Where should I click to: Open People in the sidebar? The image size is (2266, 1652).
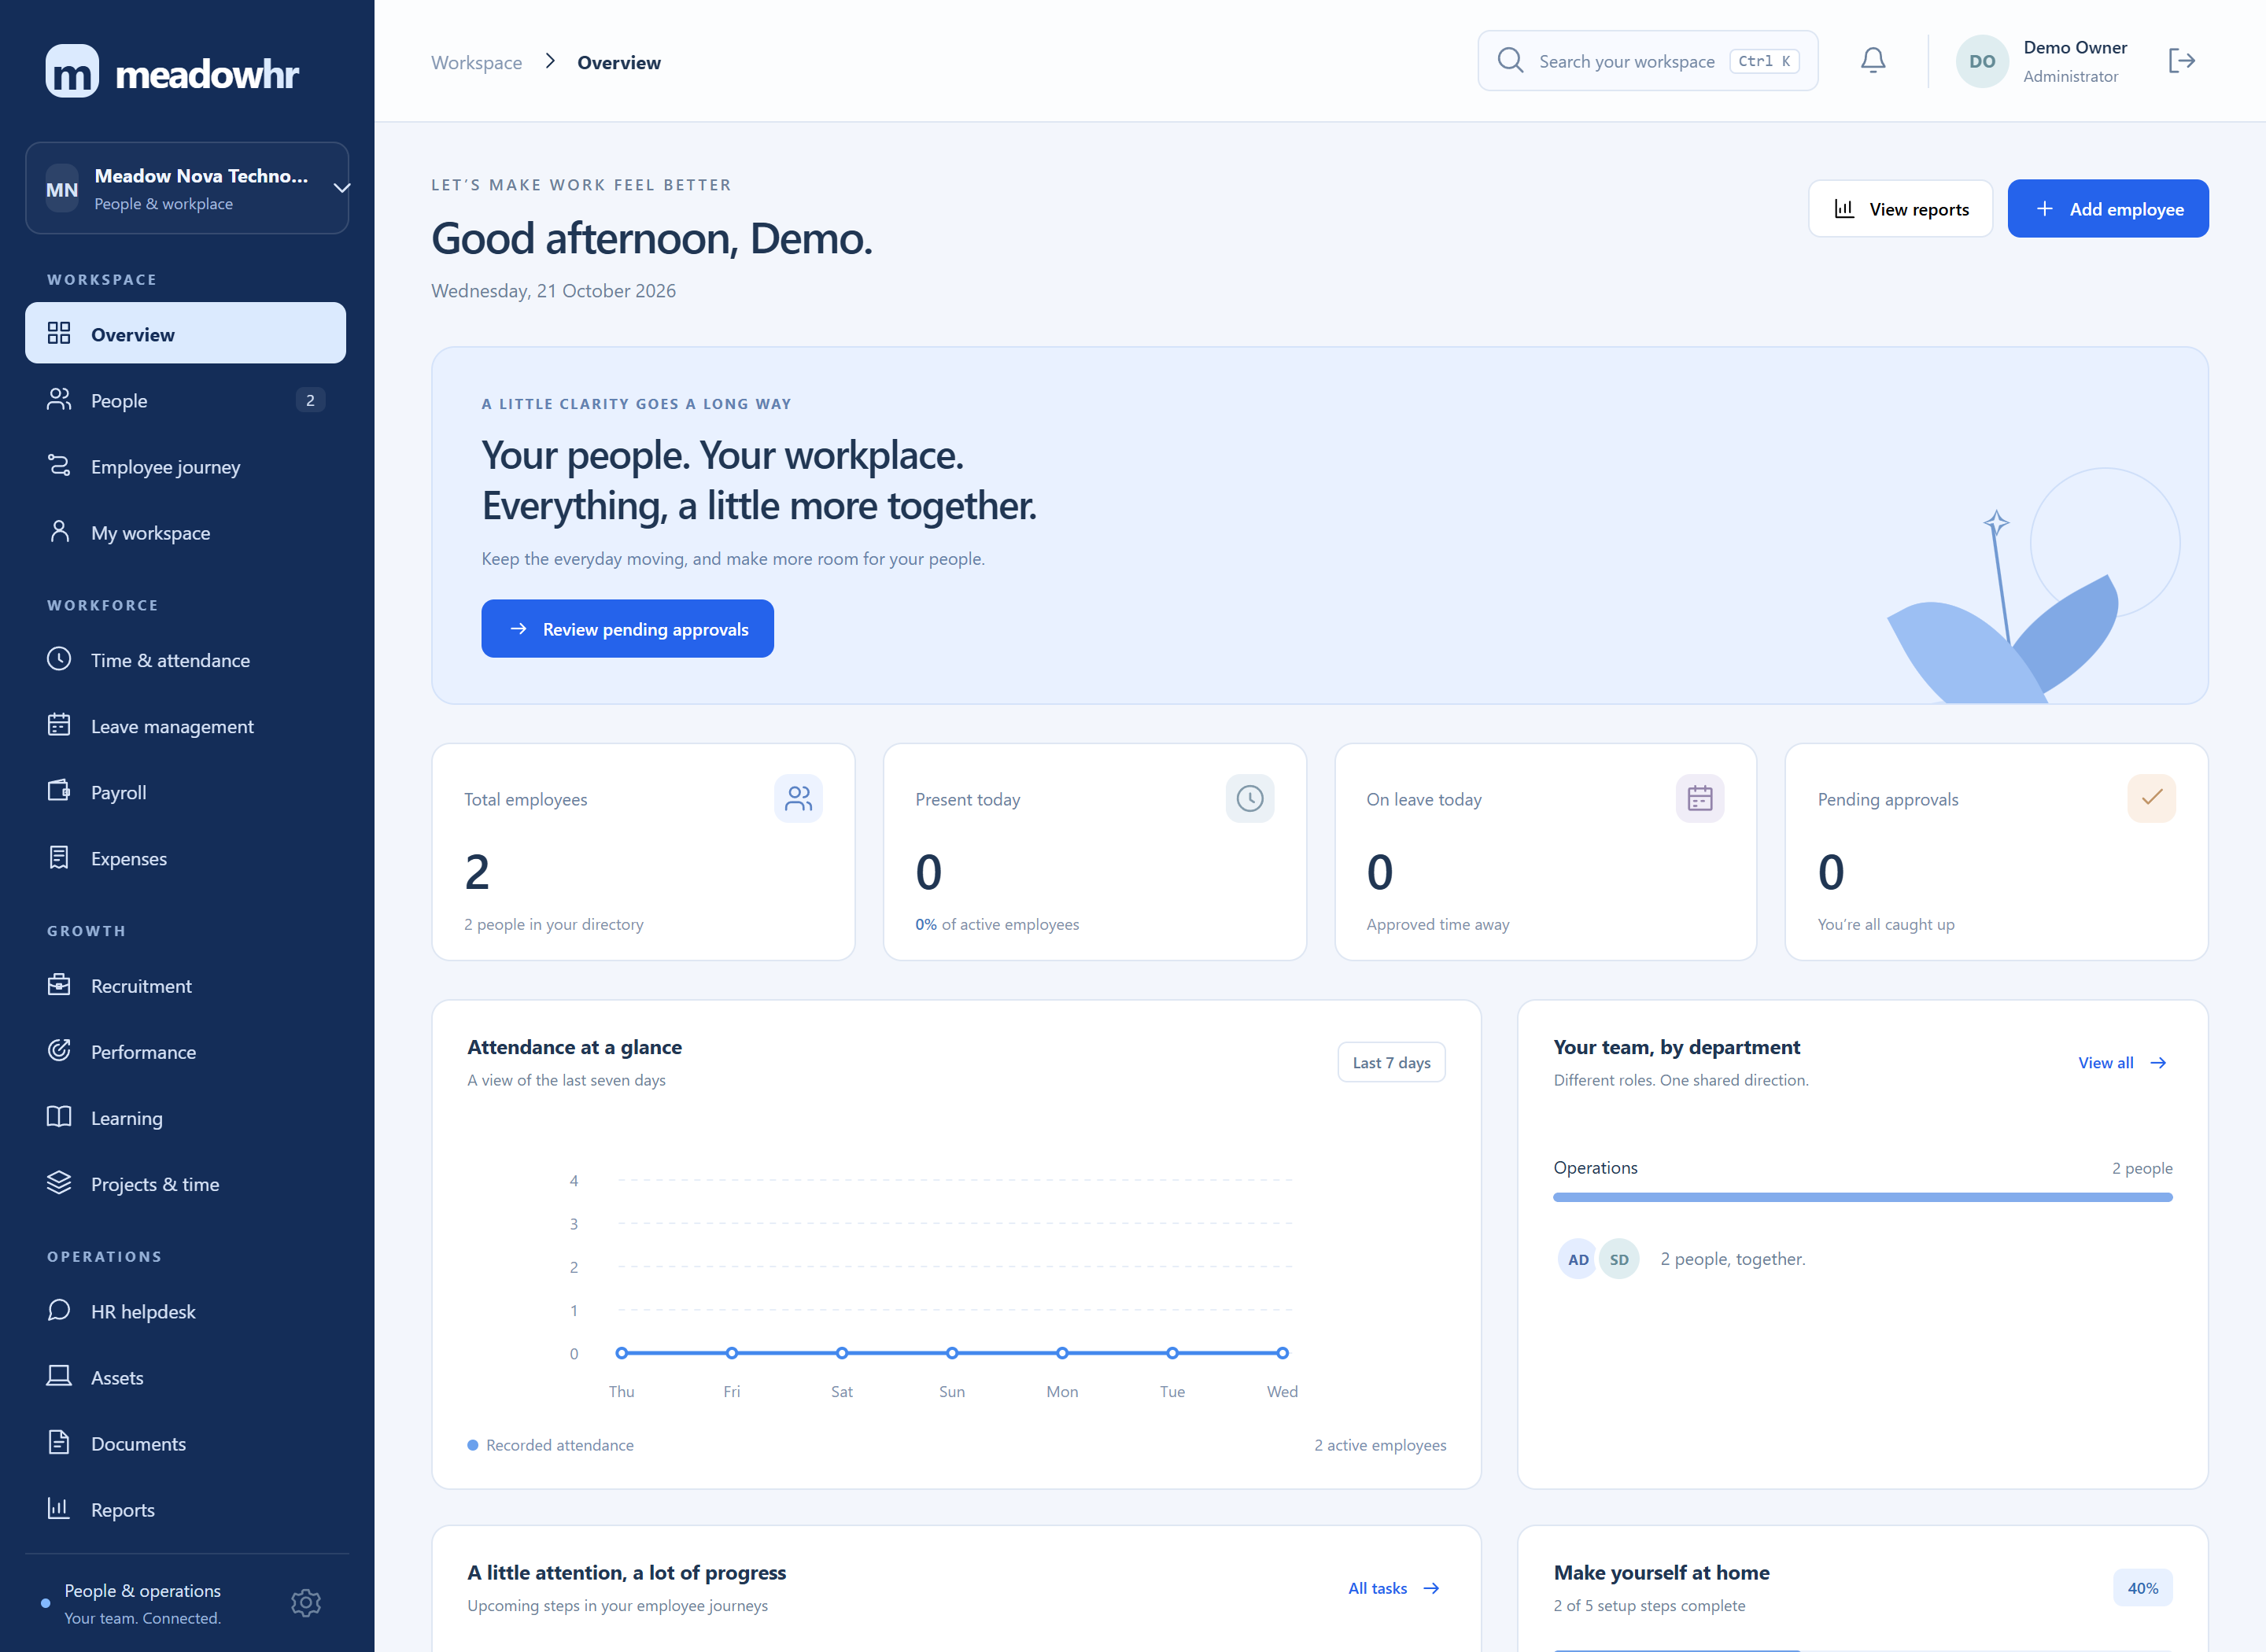tap(186, 400)
